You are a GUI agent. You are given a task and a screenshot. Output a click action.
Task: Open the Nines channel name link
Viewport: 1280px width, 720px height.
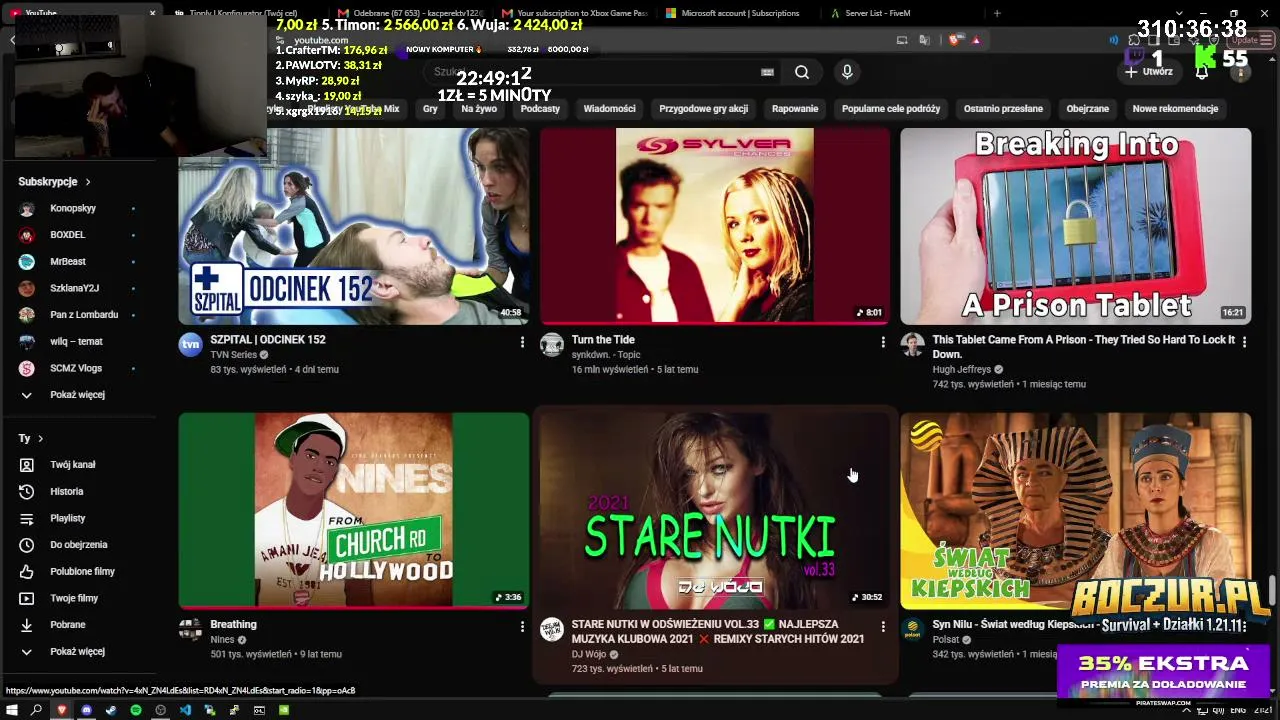coord(222,640)
